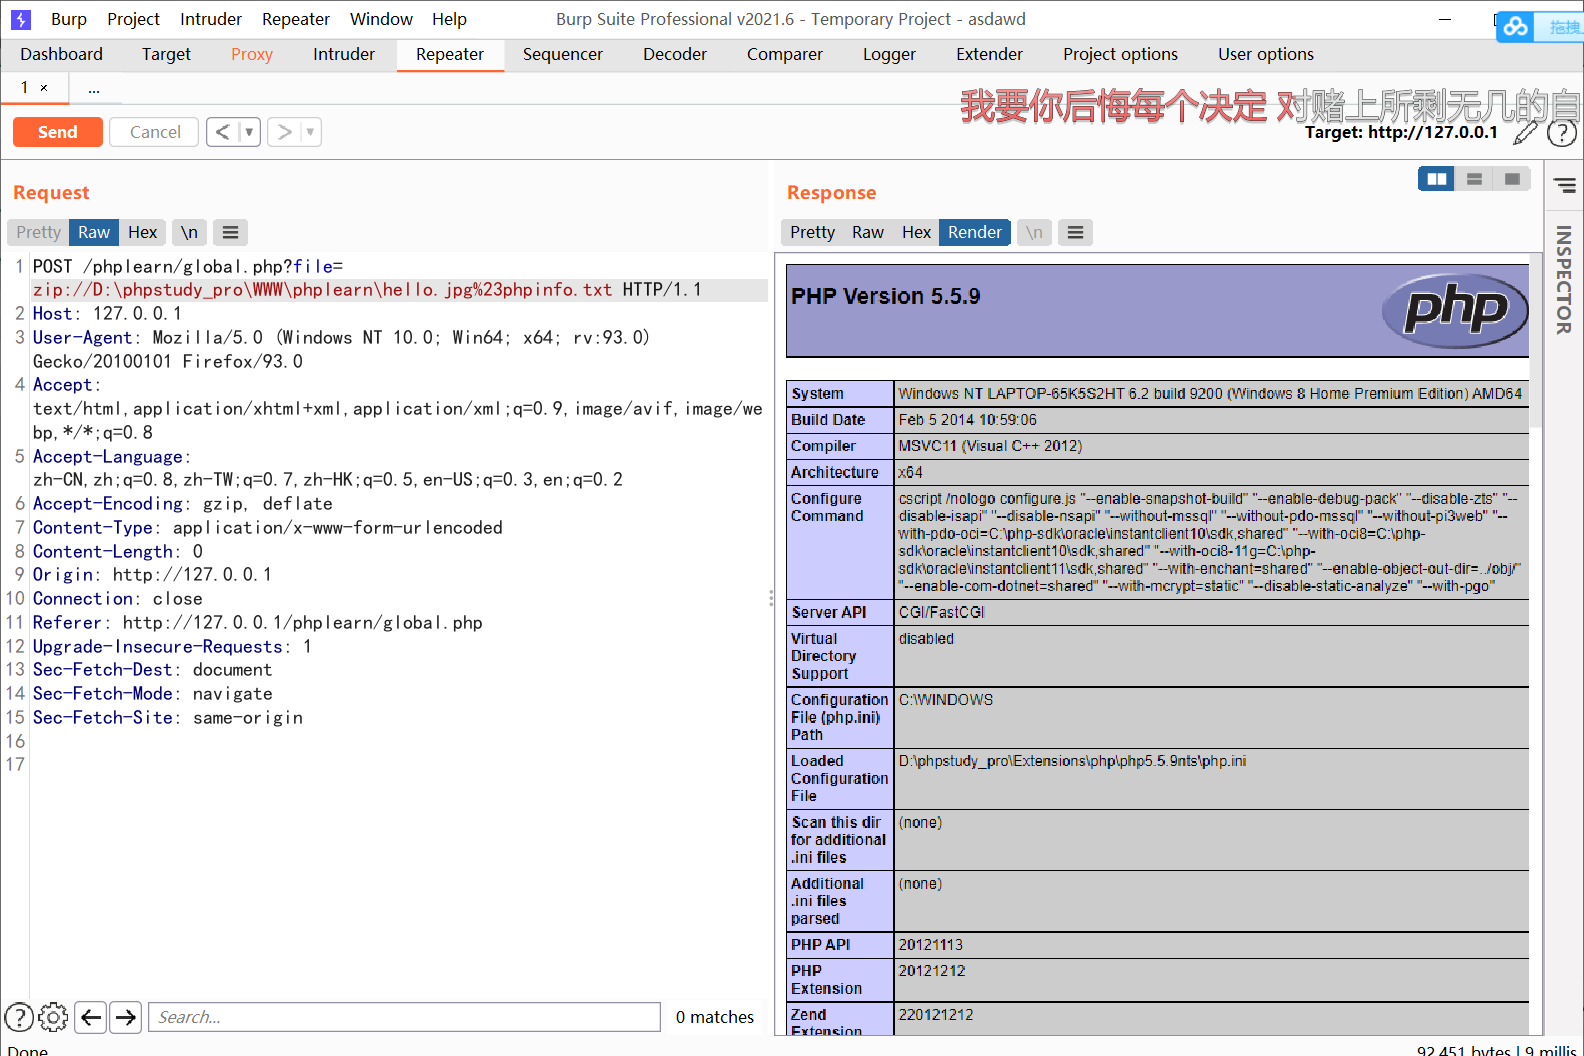Select Raw view for the response
Image resolution: width=1584 pixels, height=1056 pixels.
tap(868, 232)
